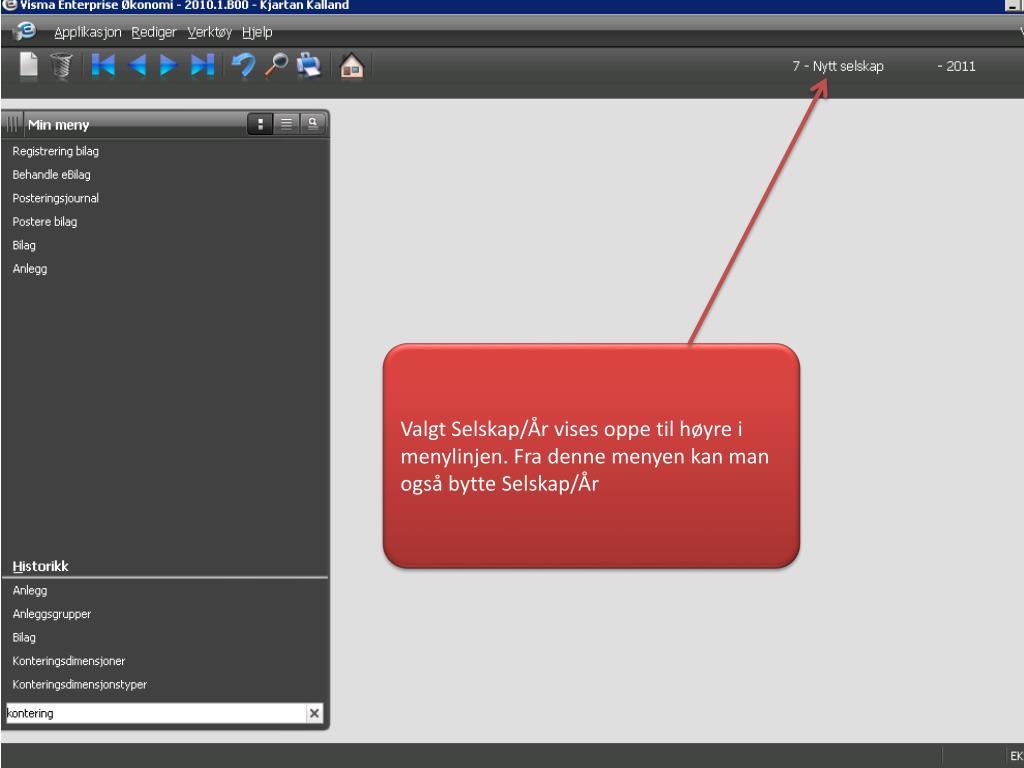This screenshot has width=1024, height=768.
Task: Open Anleggsgrupper under Historikk
Action: point(52,614)
